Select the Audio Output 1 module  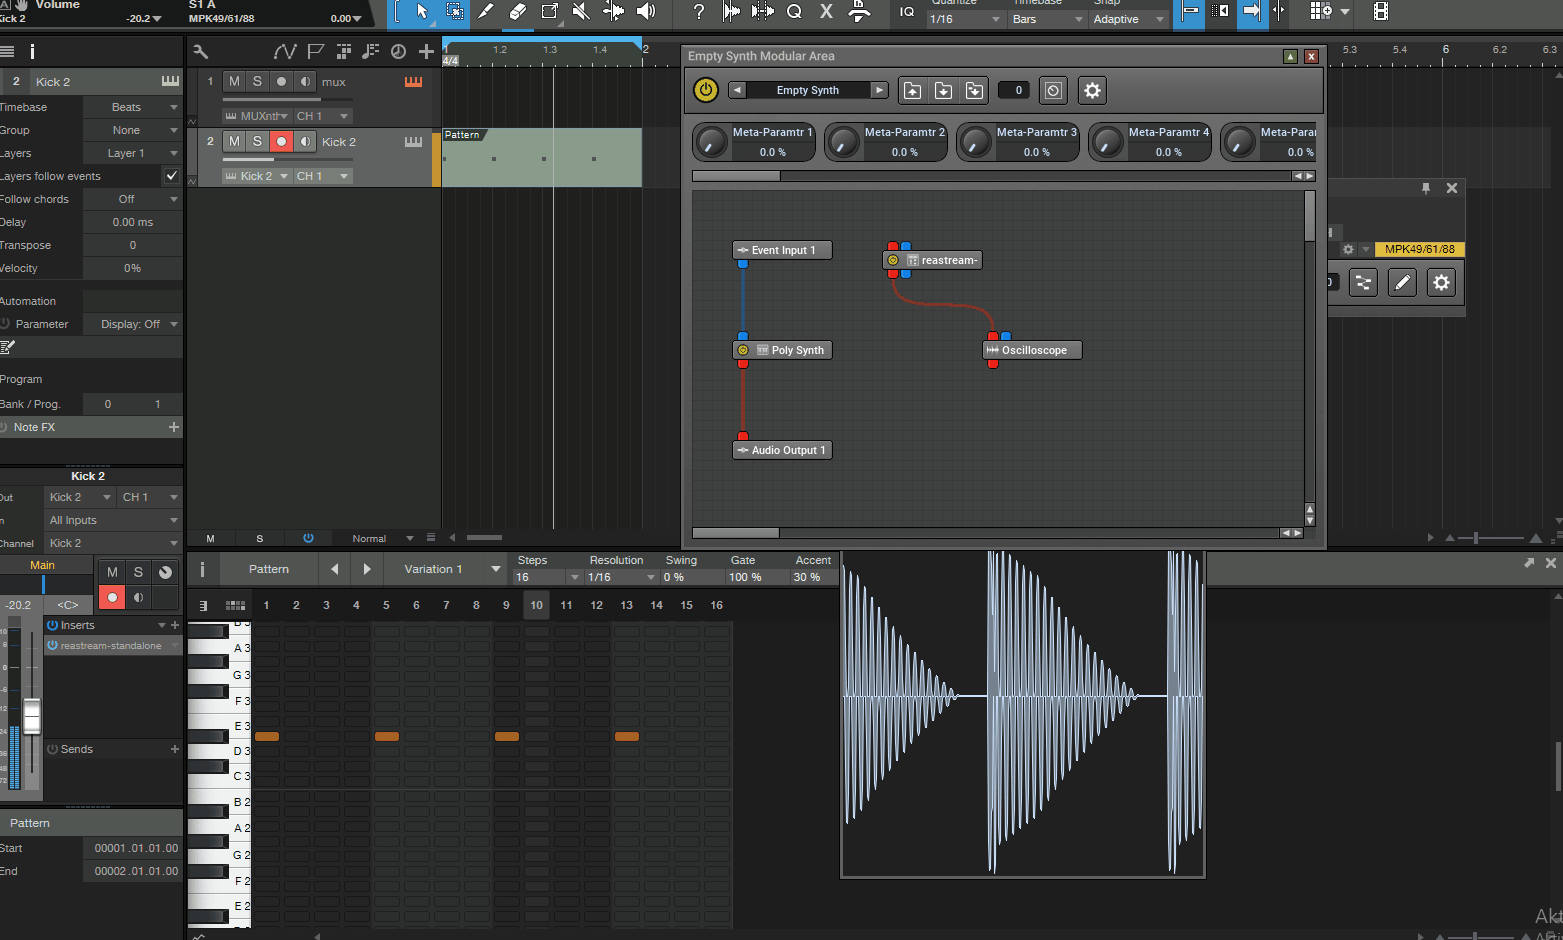point(782,450)
